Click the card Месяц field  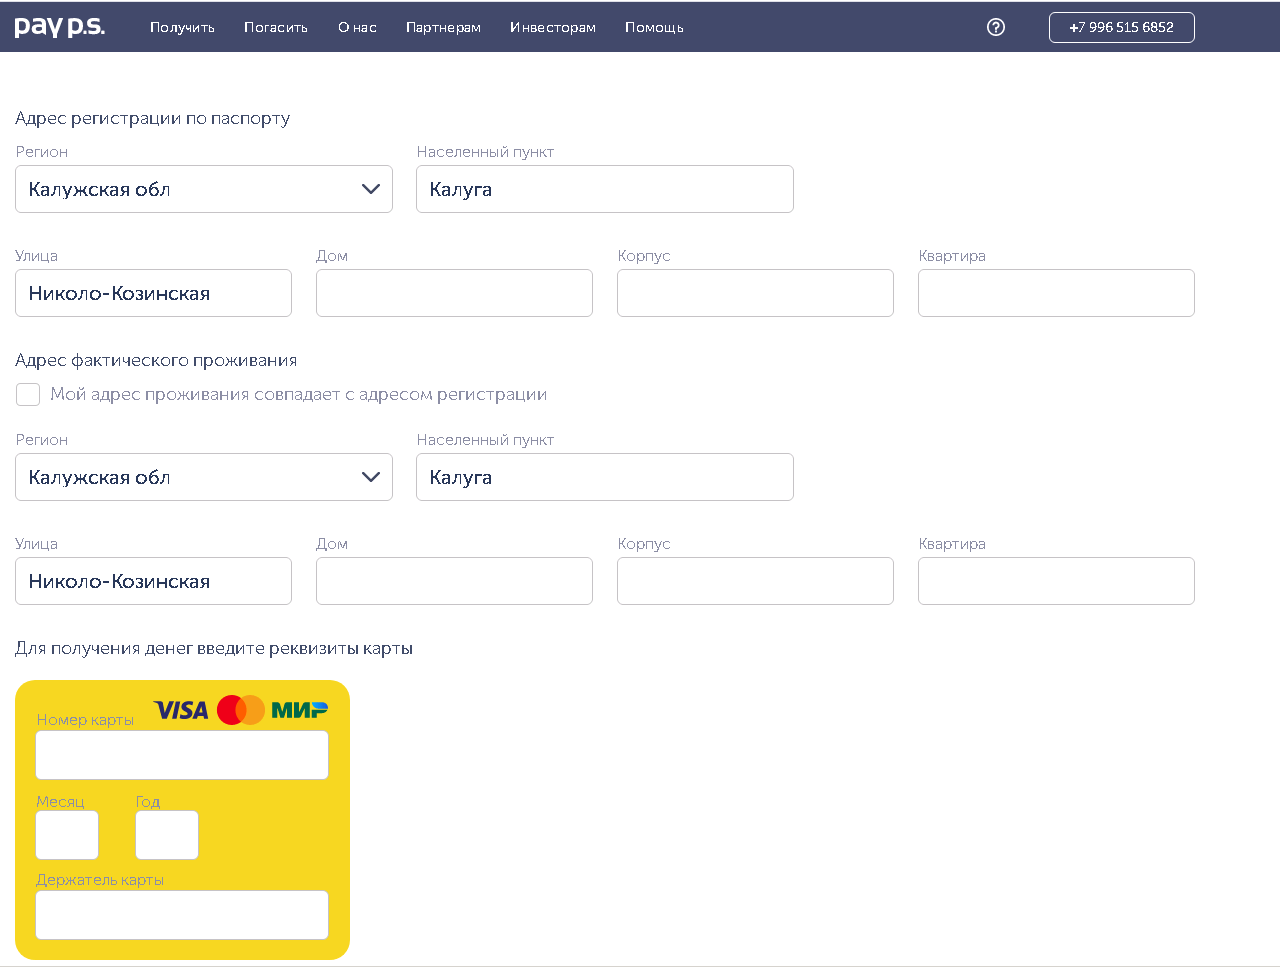(67, 835)
